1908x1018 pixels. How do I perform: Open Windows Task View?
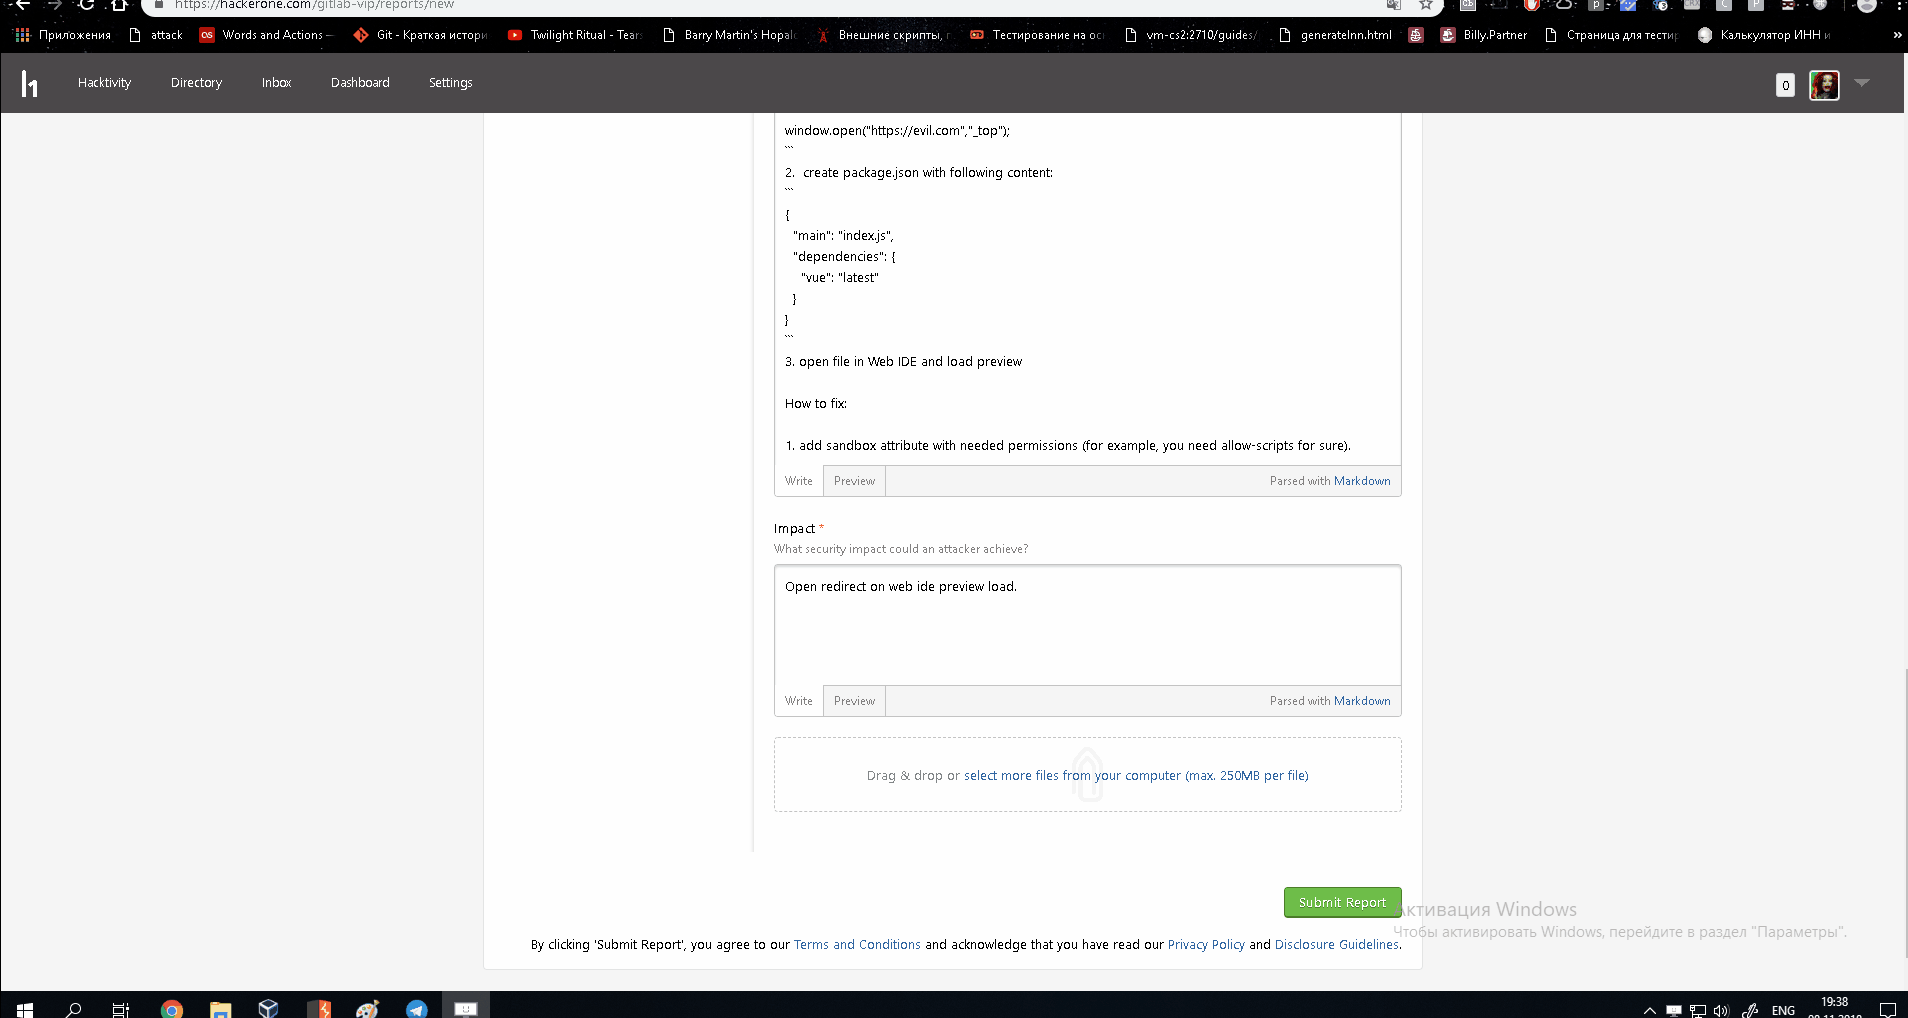click(x=120, y=1008)
